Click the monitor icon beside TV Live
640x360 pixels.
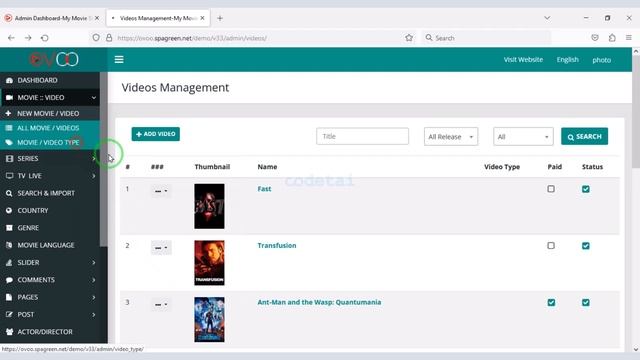pos(9,176)
